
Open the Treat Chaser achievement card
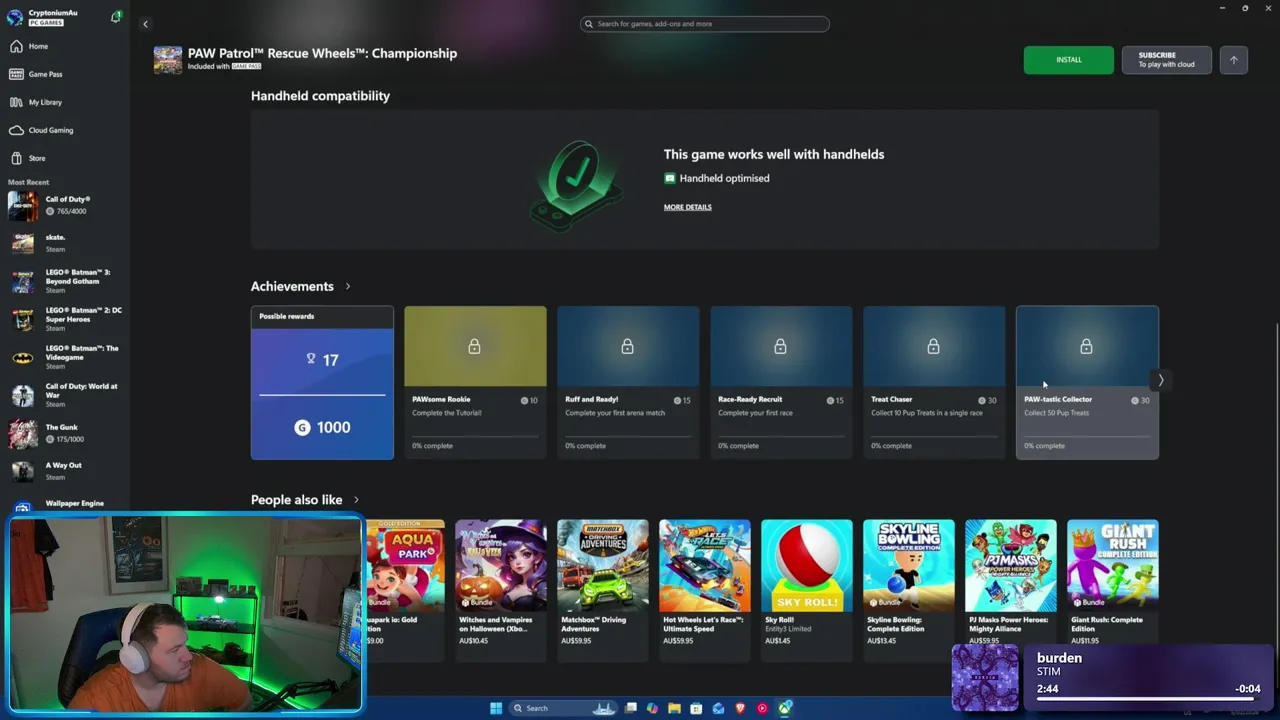point(934,383)
